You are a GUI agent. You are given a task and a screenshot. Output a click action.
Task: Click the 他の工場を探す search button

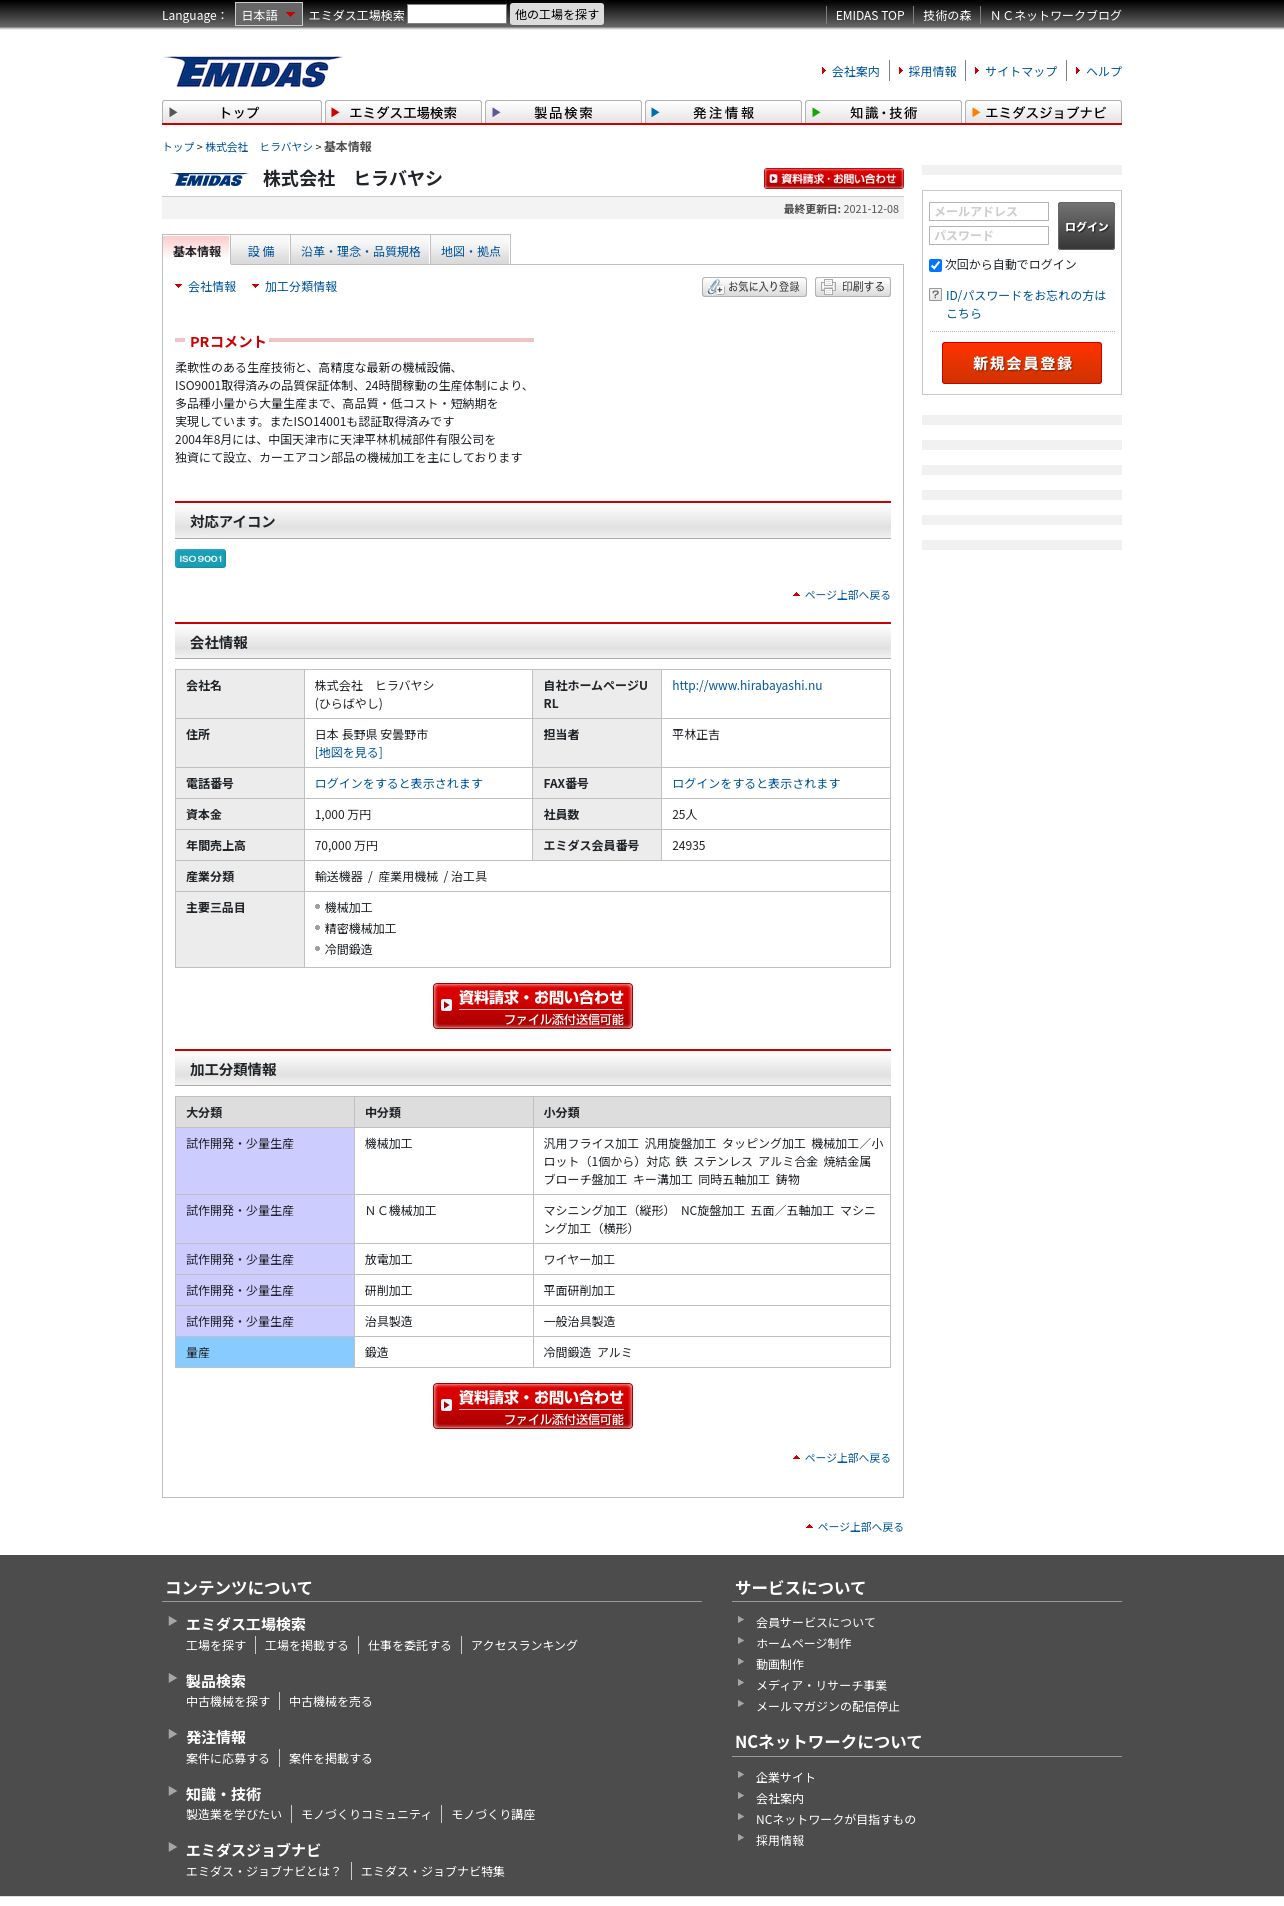click(557, 15)
